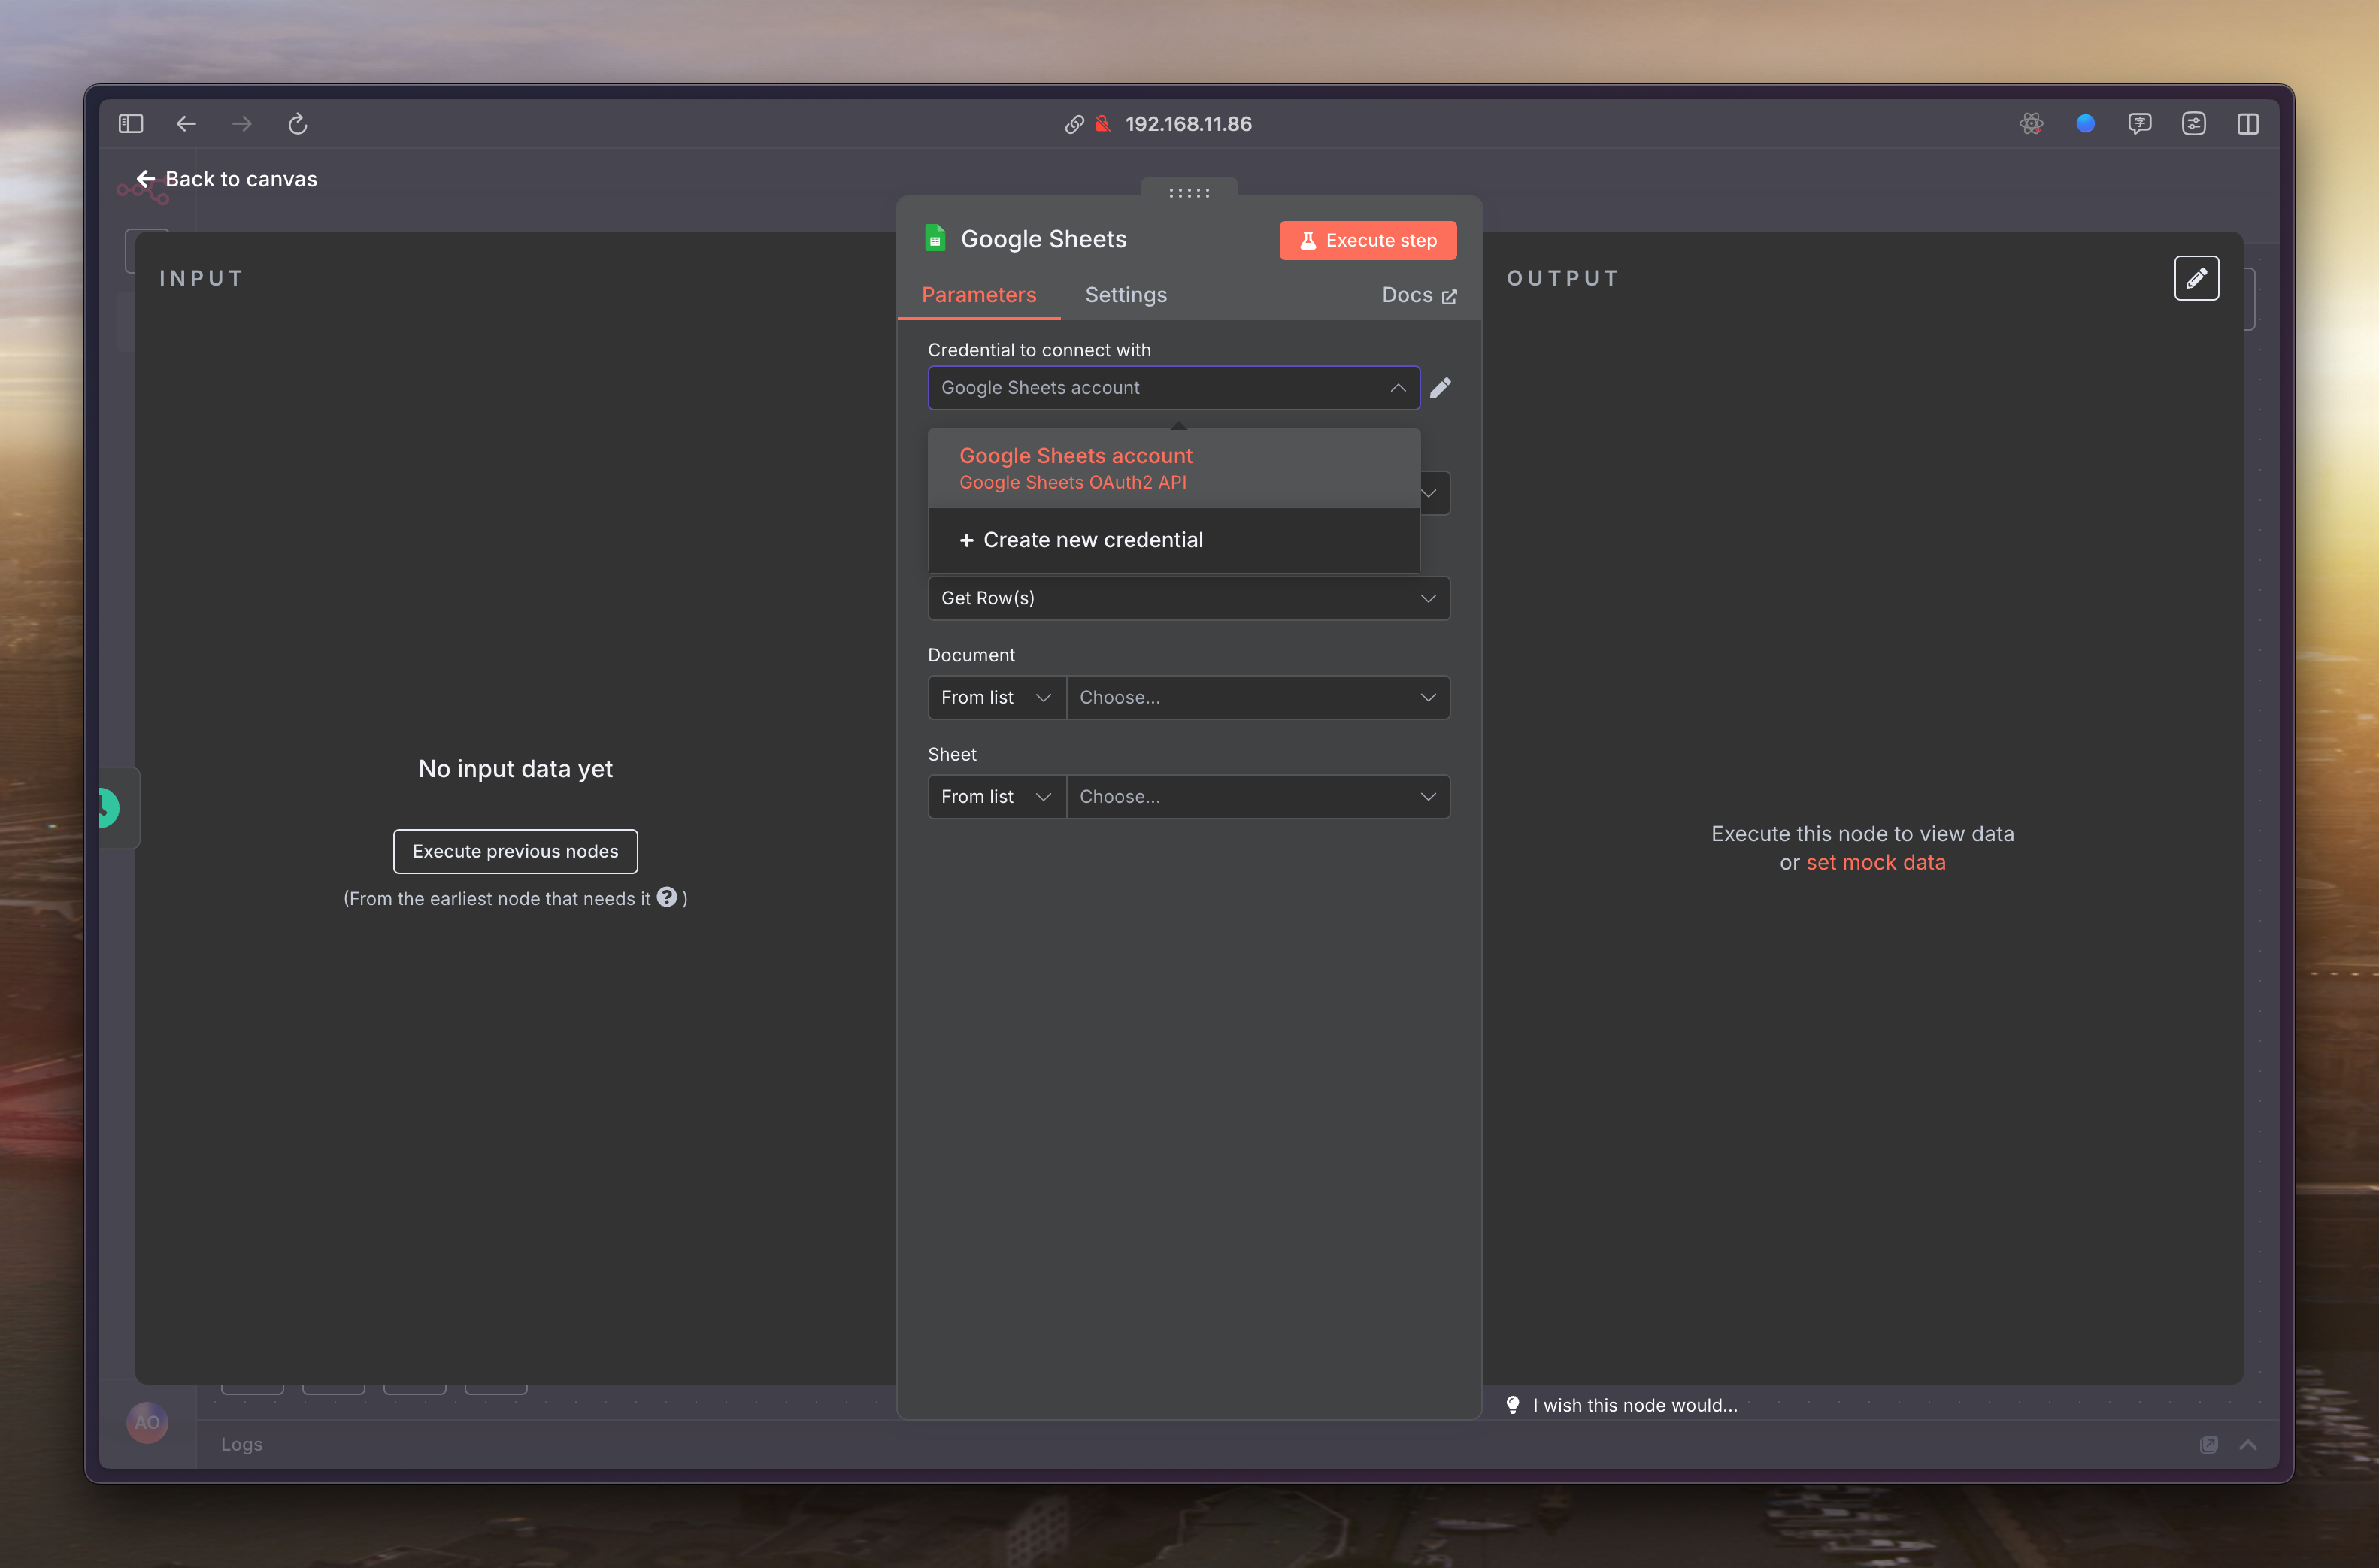Click the output edit pencil icon
2379x1568 pixels.
pos(2196,278)
